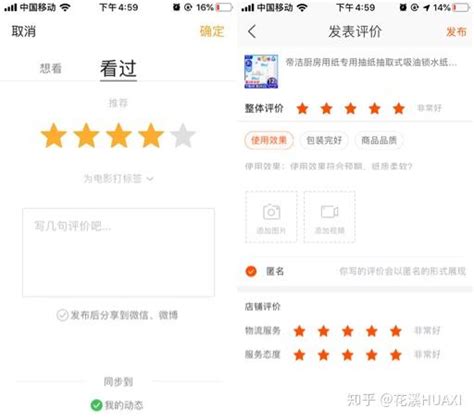Expand the 为电影打标签 dropdown
The image size is (474, 420).
pyautogui.click(x=118, y=179)
